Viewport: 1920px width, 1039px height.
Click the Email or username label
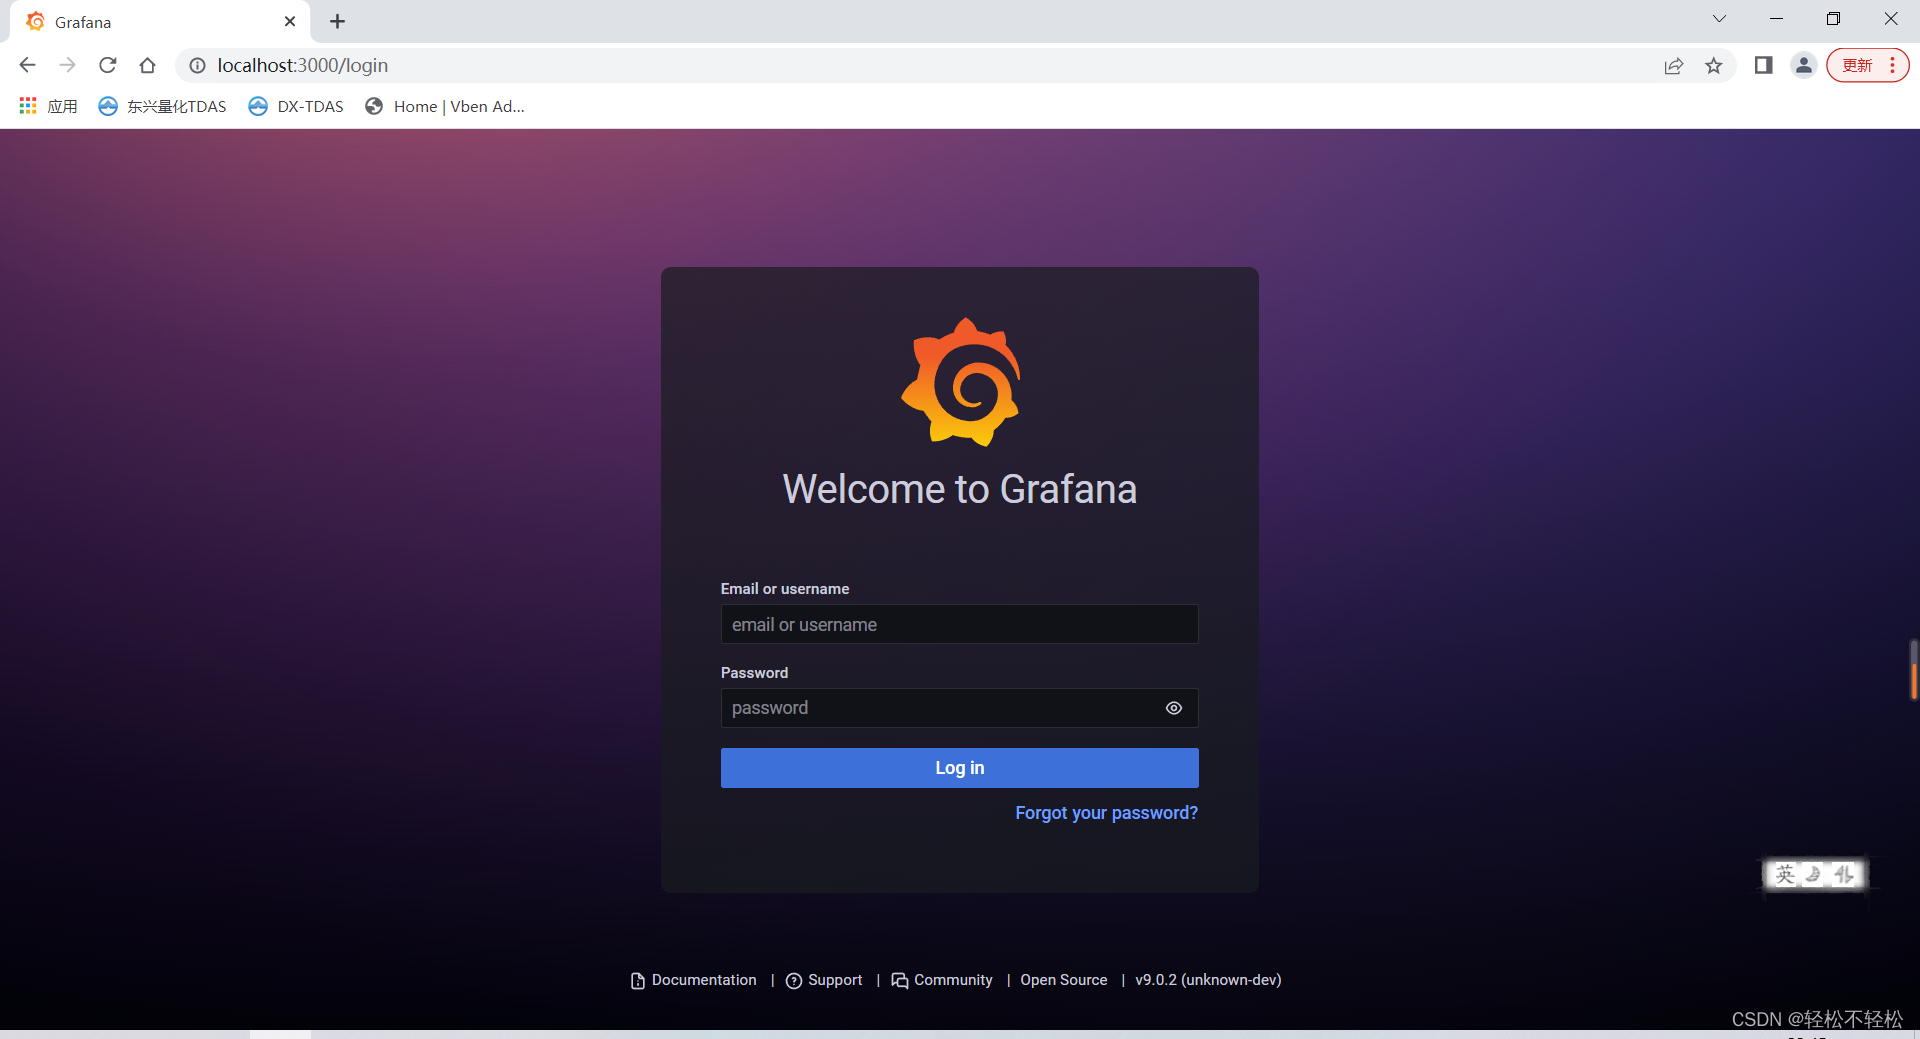(x=785, y=589)
